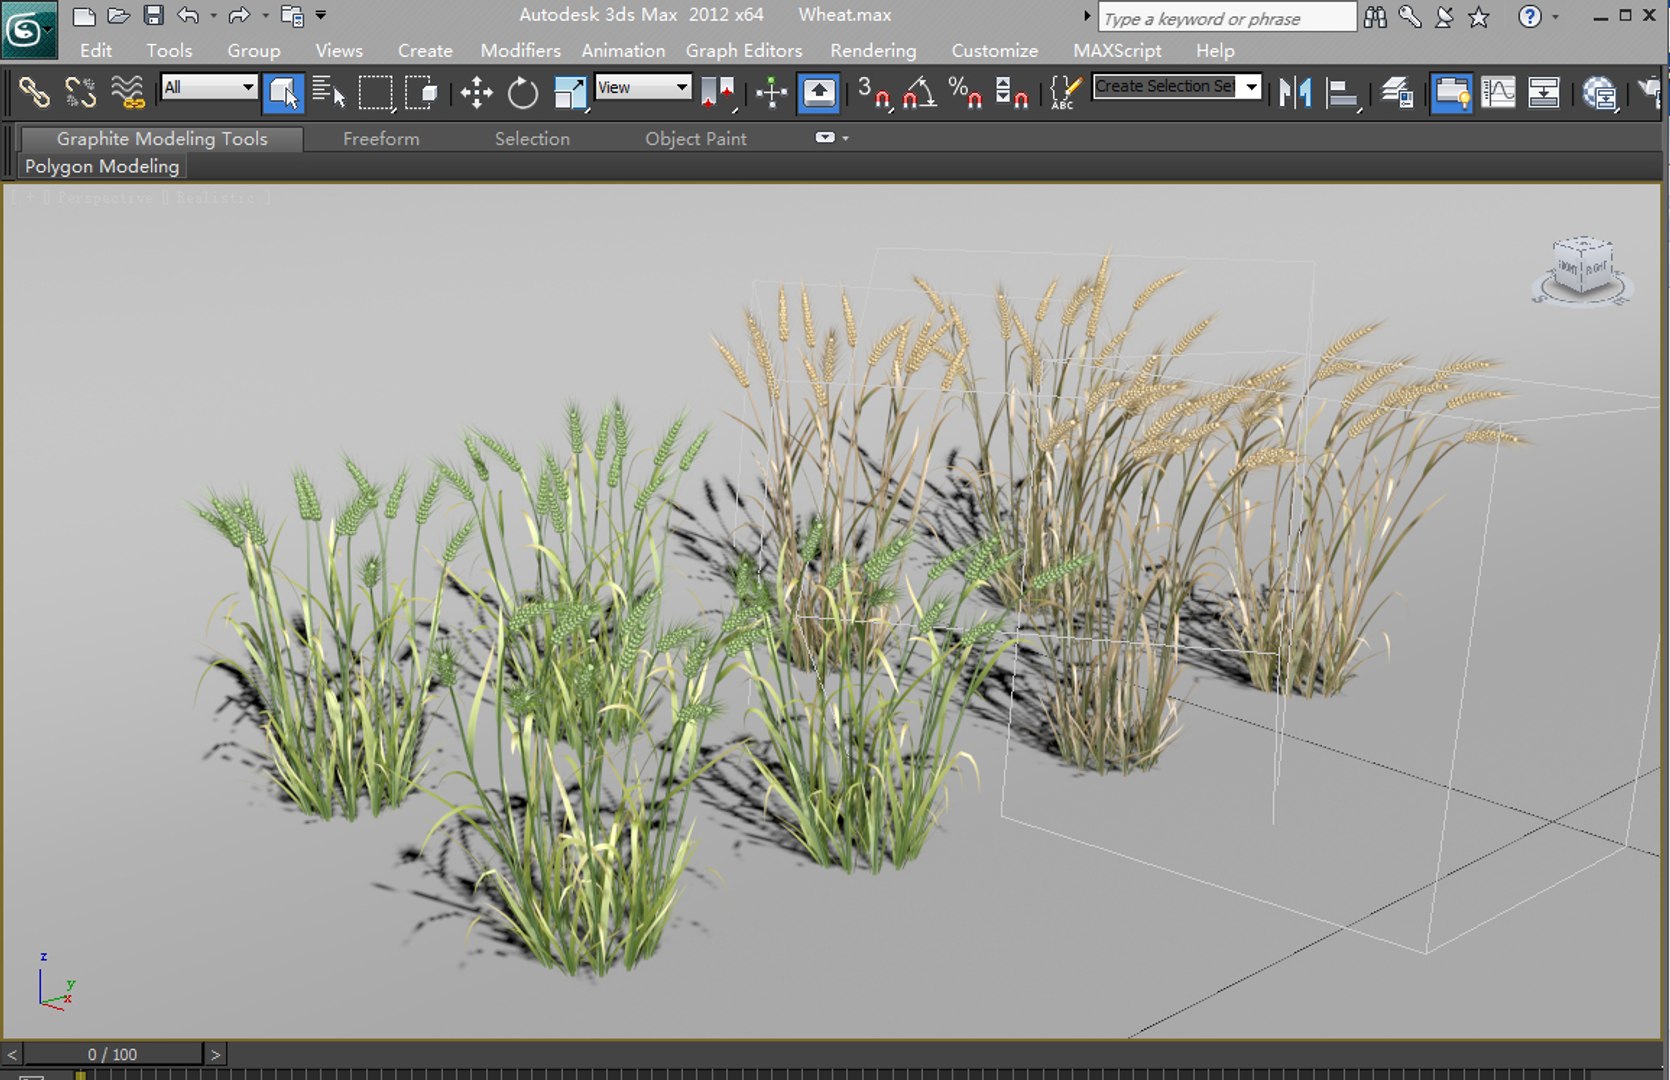
Task: Activate Select and Link tool
Action: coord(34,93)
